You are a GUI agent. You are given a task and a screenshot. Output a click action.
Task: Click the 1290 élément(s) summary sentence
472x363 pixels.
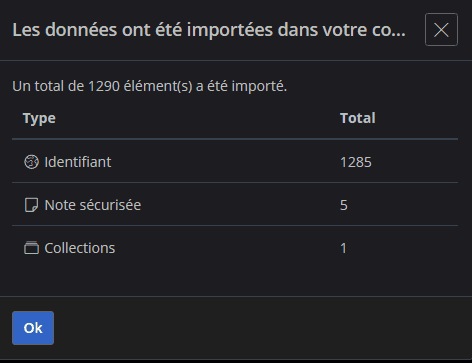[x=150, y=86]
